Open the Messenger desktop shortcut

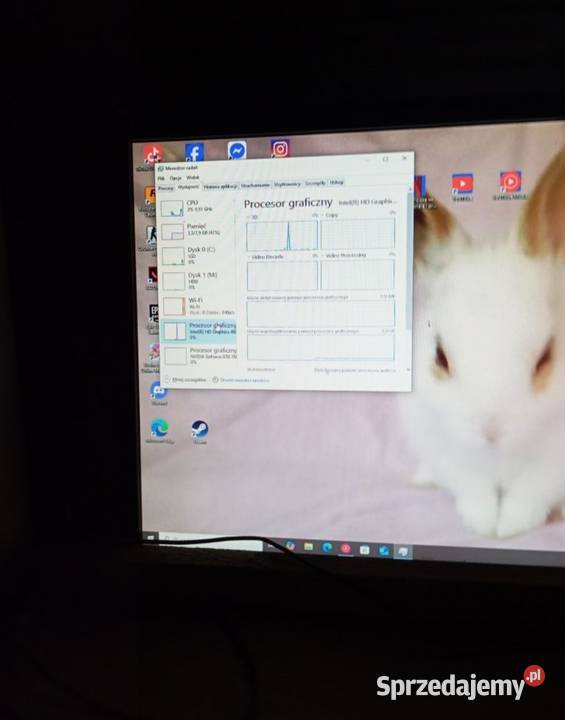pos(237,151)
